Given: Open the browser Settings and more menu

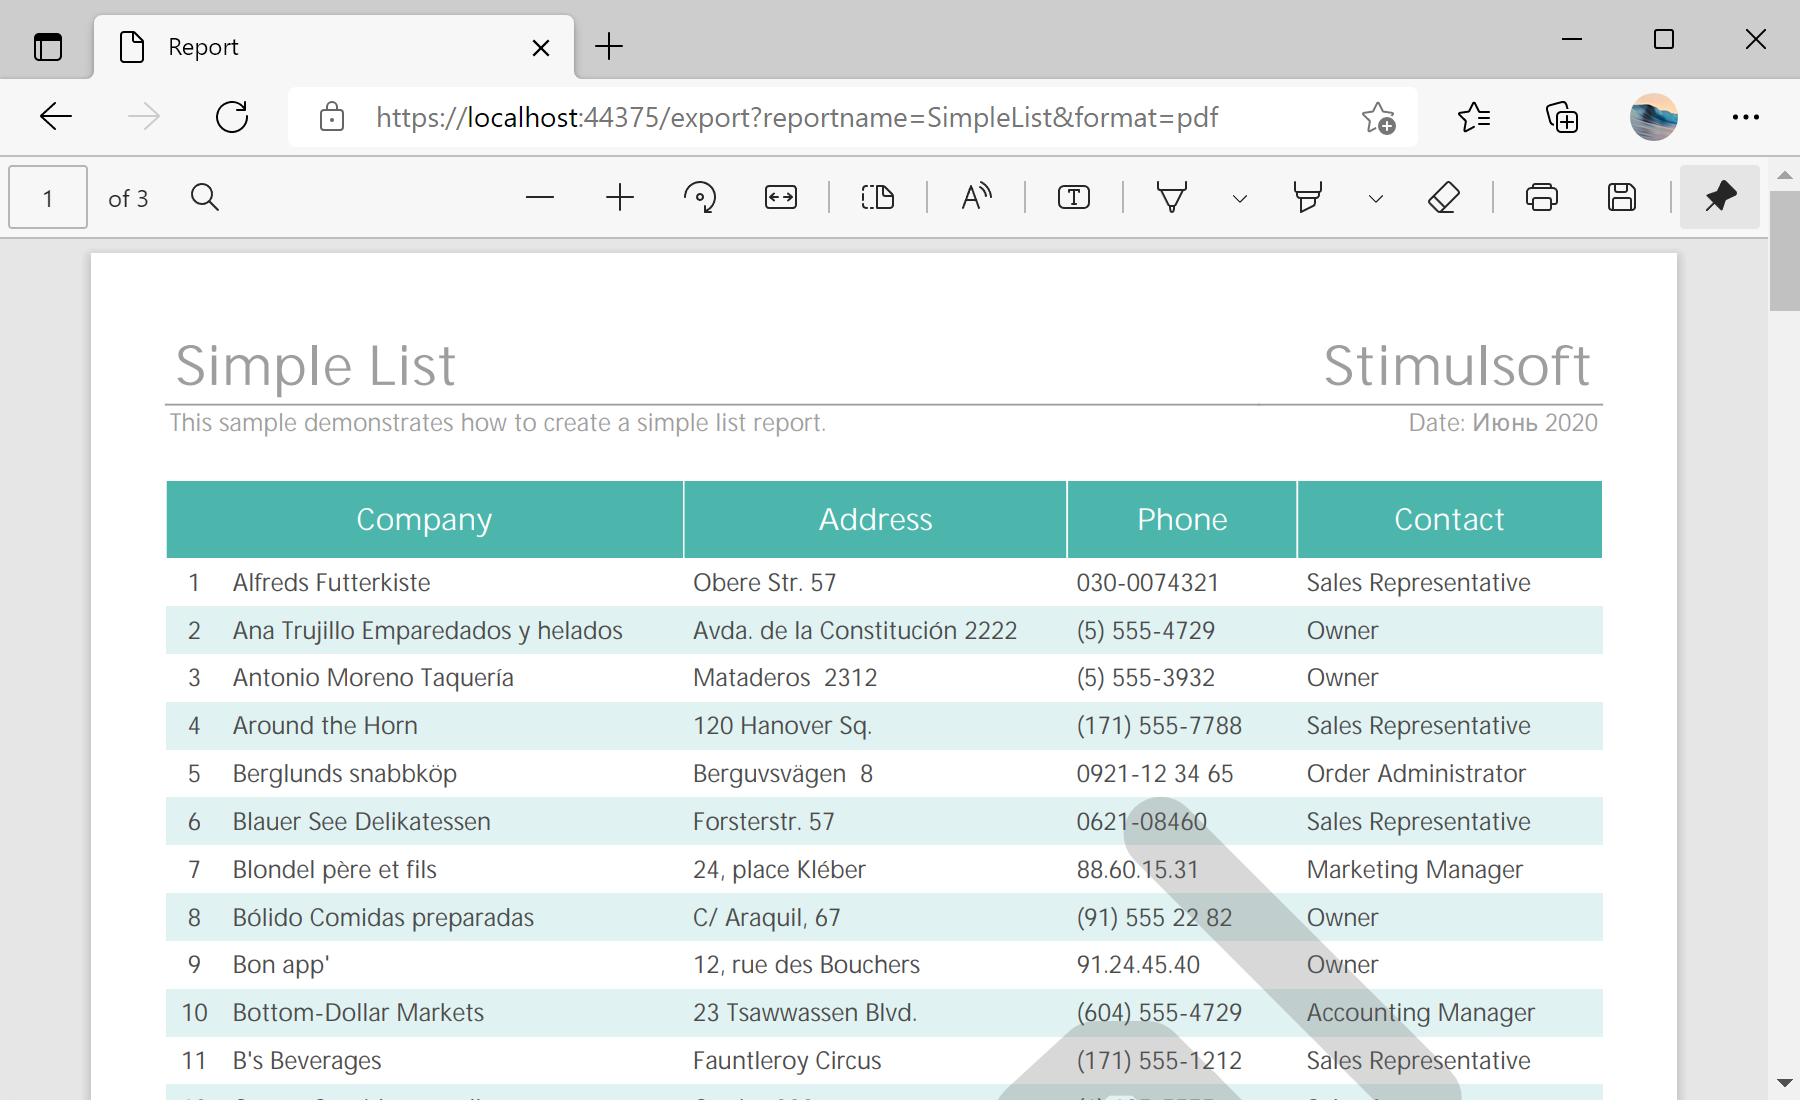Looking at the screenshot, I should pos(1746,117).
